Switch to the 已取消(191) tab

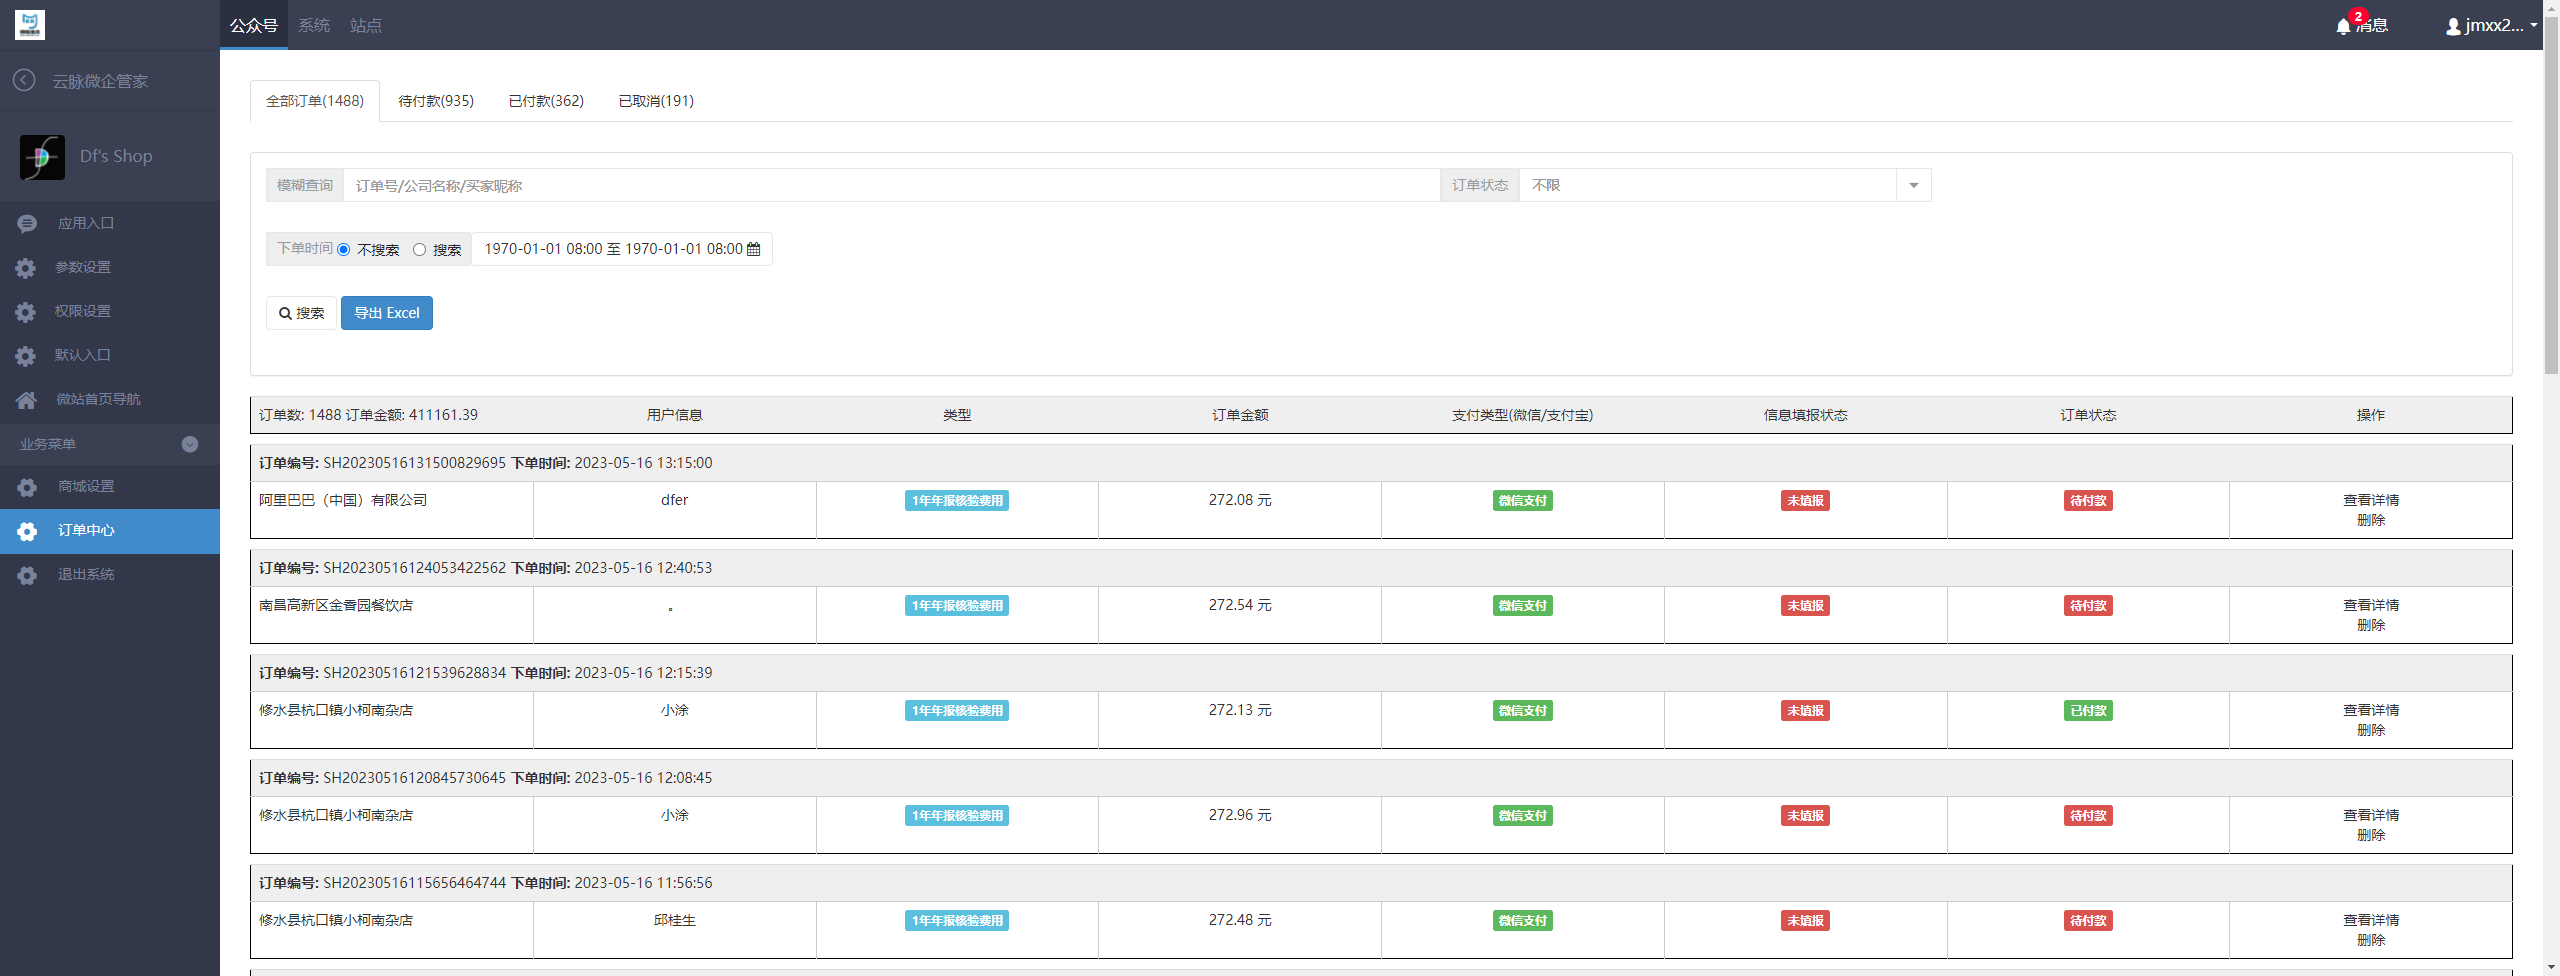click(x=656, y=101)
